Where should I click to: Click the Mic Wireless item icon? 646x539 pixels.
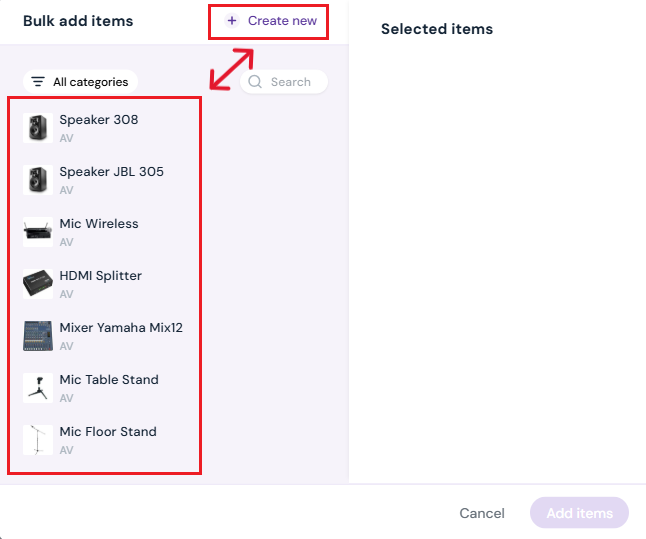38,232
